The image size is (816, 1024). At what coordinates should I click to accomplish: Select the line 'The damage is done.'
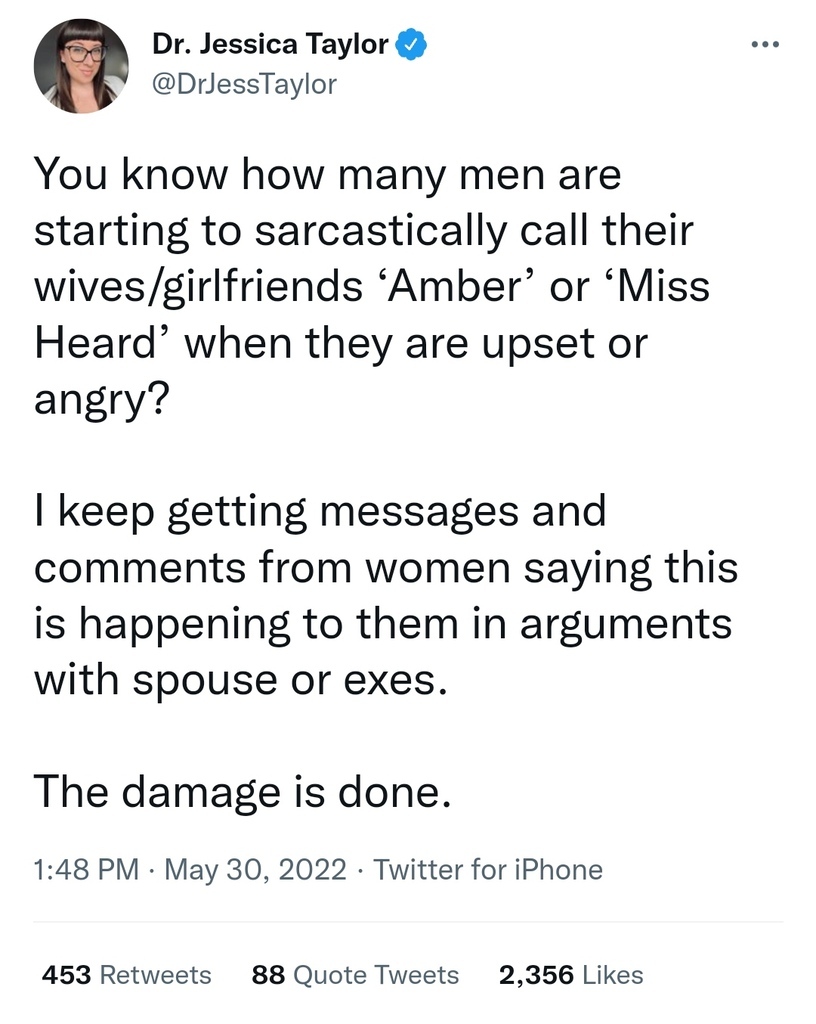(242, 792)
